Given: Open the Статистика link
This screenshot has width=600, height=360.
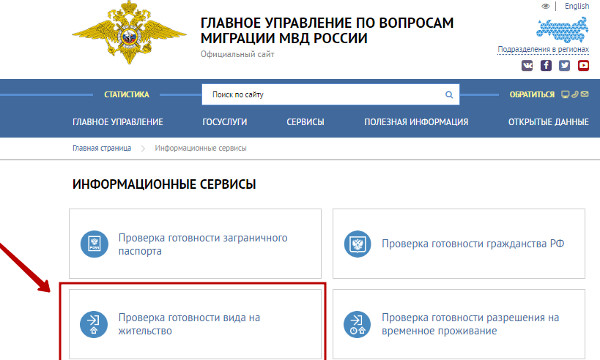Looking at the screenshot, I should pyautogui.click(x=126, y=94).
